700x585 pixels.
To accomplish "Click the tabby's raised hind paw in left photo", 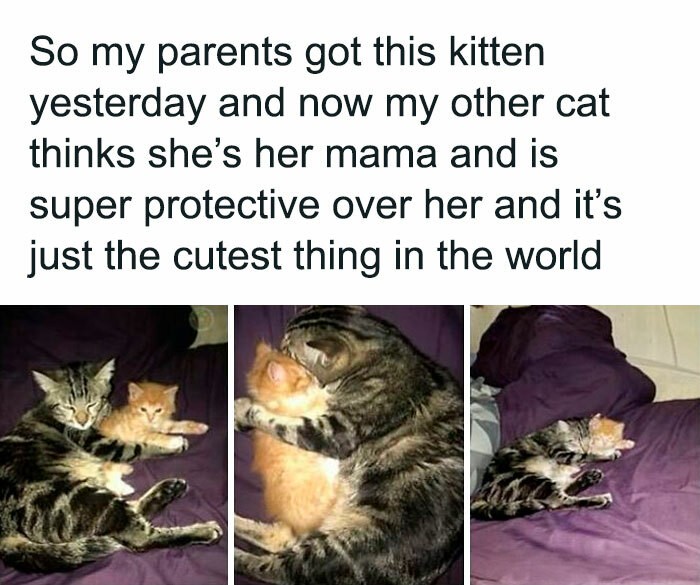I will 170,488.
